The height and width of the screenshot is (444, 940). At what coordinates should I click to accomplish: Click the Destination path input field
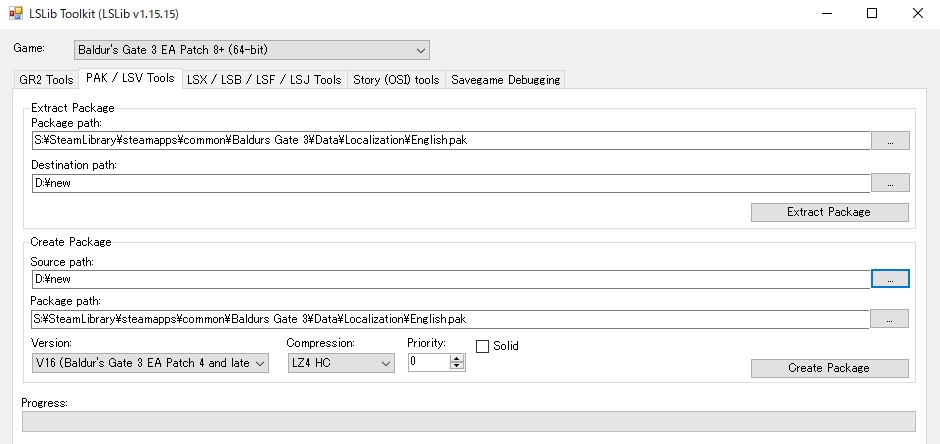pyautogui.click(x=451, y=183)
